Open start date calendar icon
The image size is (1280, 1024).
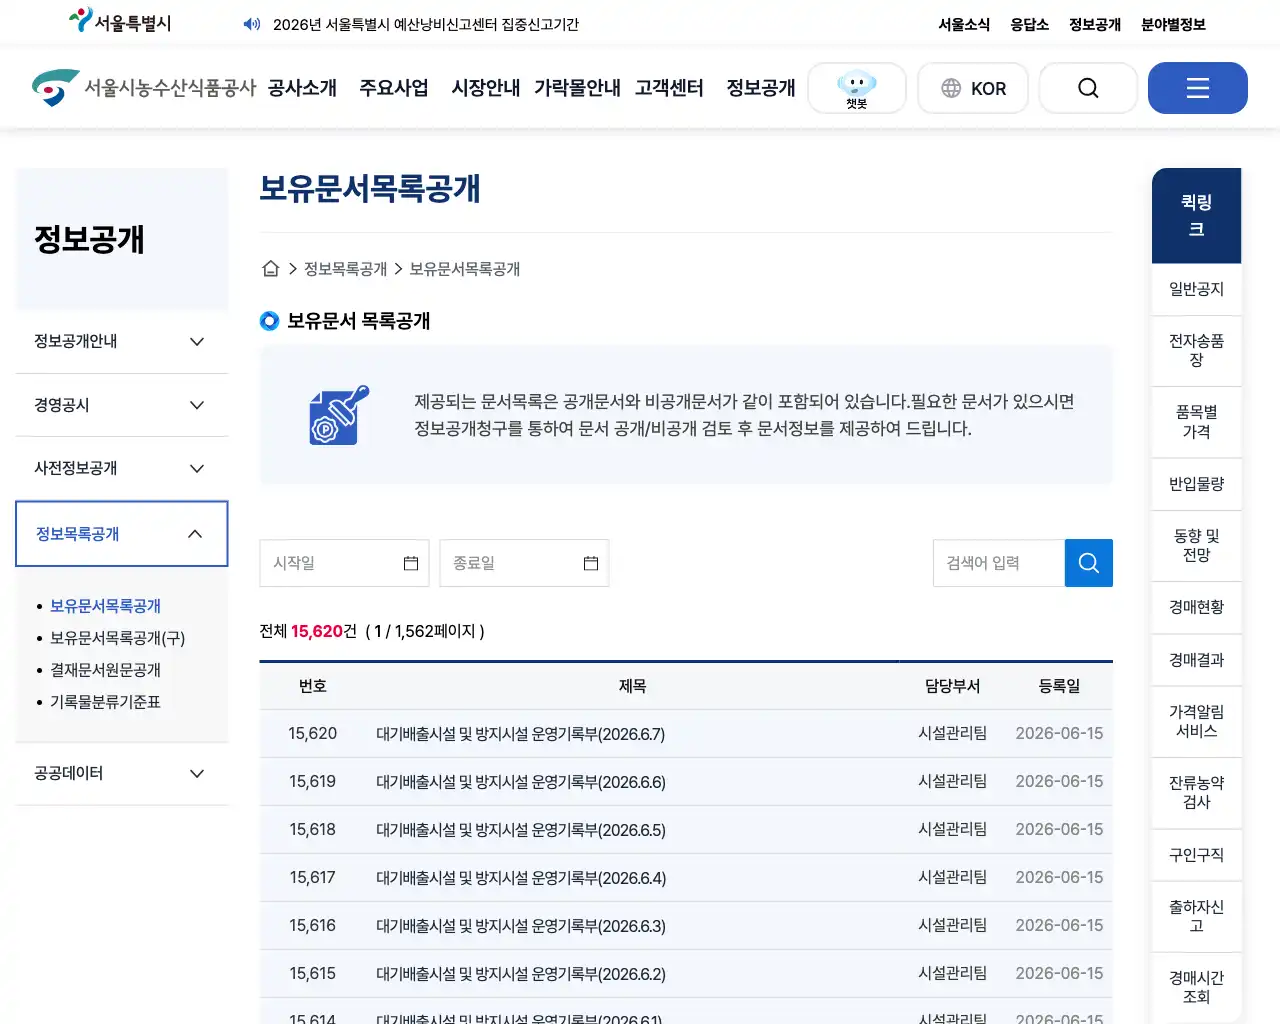click(x=411, y=563)
